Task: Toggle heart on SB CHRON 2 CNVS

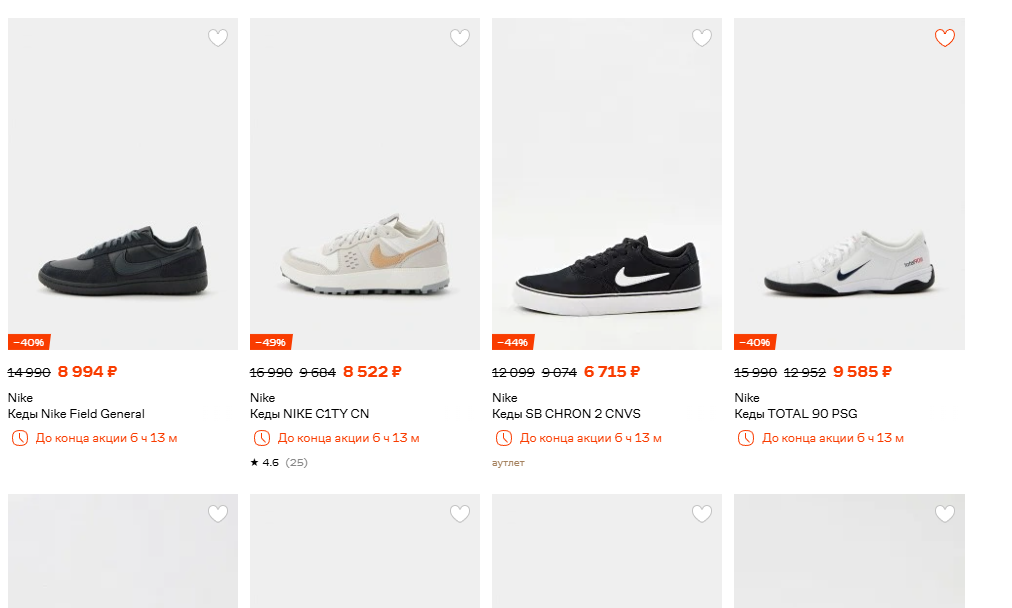Action: click(x=702, y=38)
